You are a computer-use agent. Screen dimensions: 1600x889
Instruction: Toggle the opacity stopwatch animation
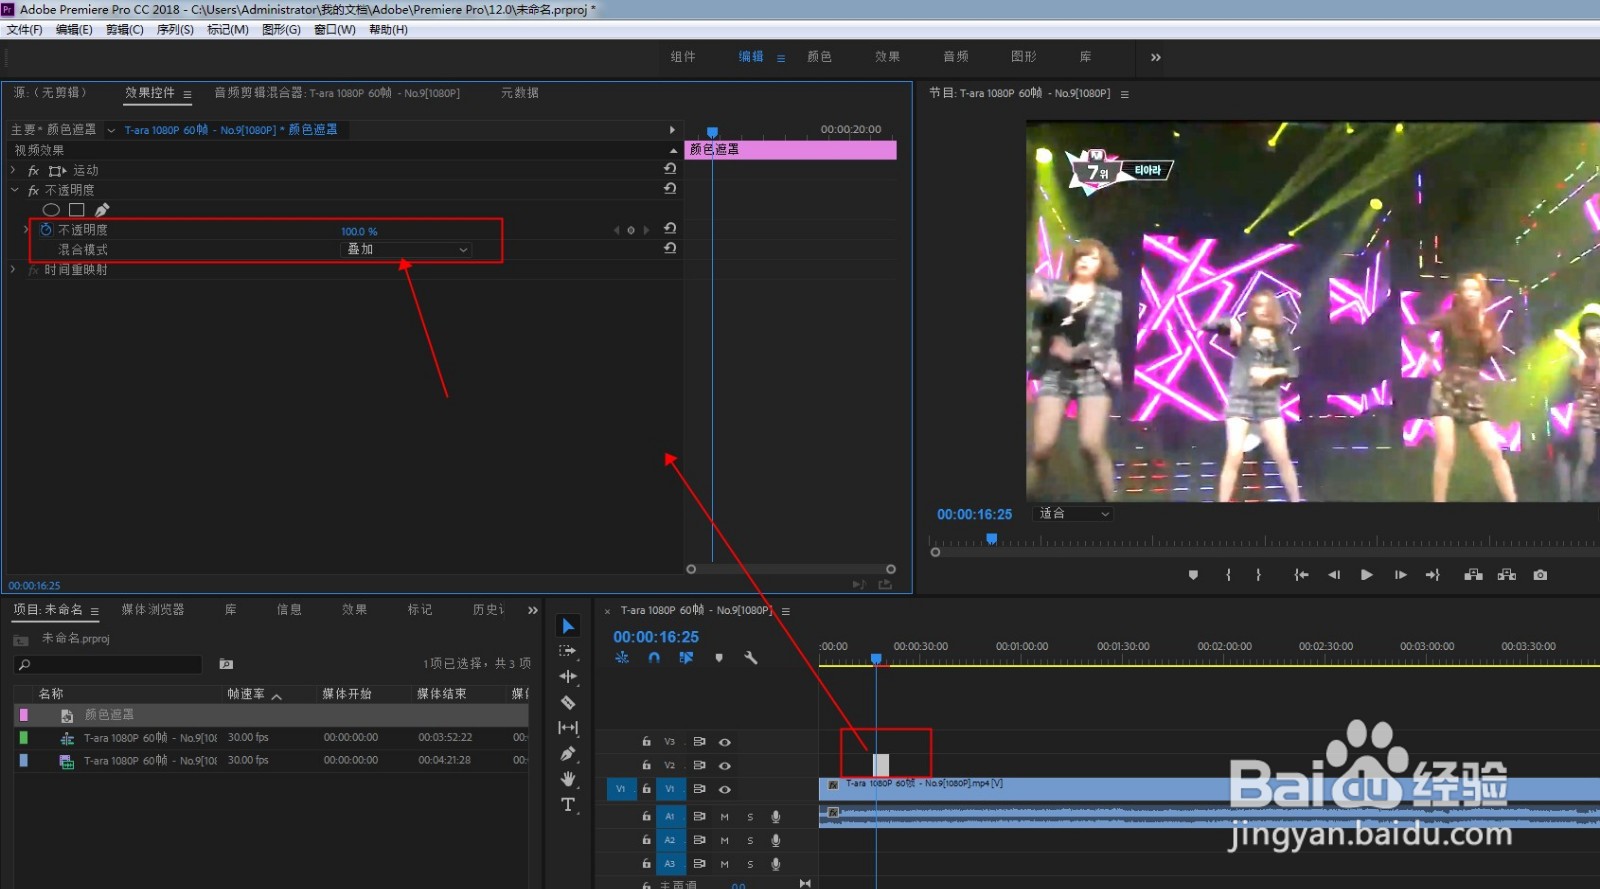click(x=45, y=230)
